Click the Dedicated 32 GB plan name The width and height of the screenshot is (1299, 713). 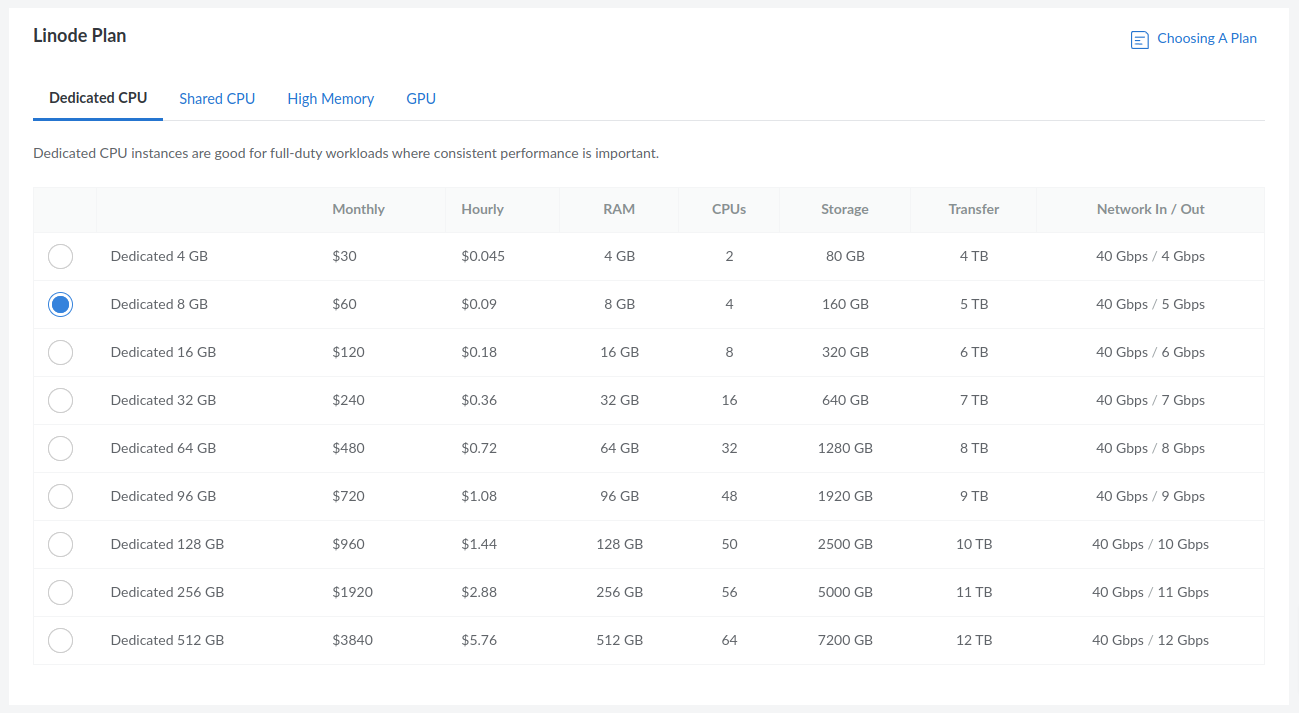163,400
